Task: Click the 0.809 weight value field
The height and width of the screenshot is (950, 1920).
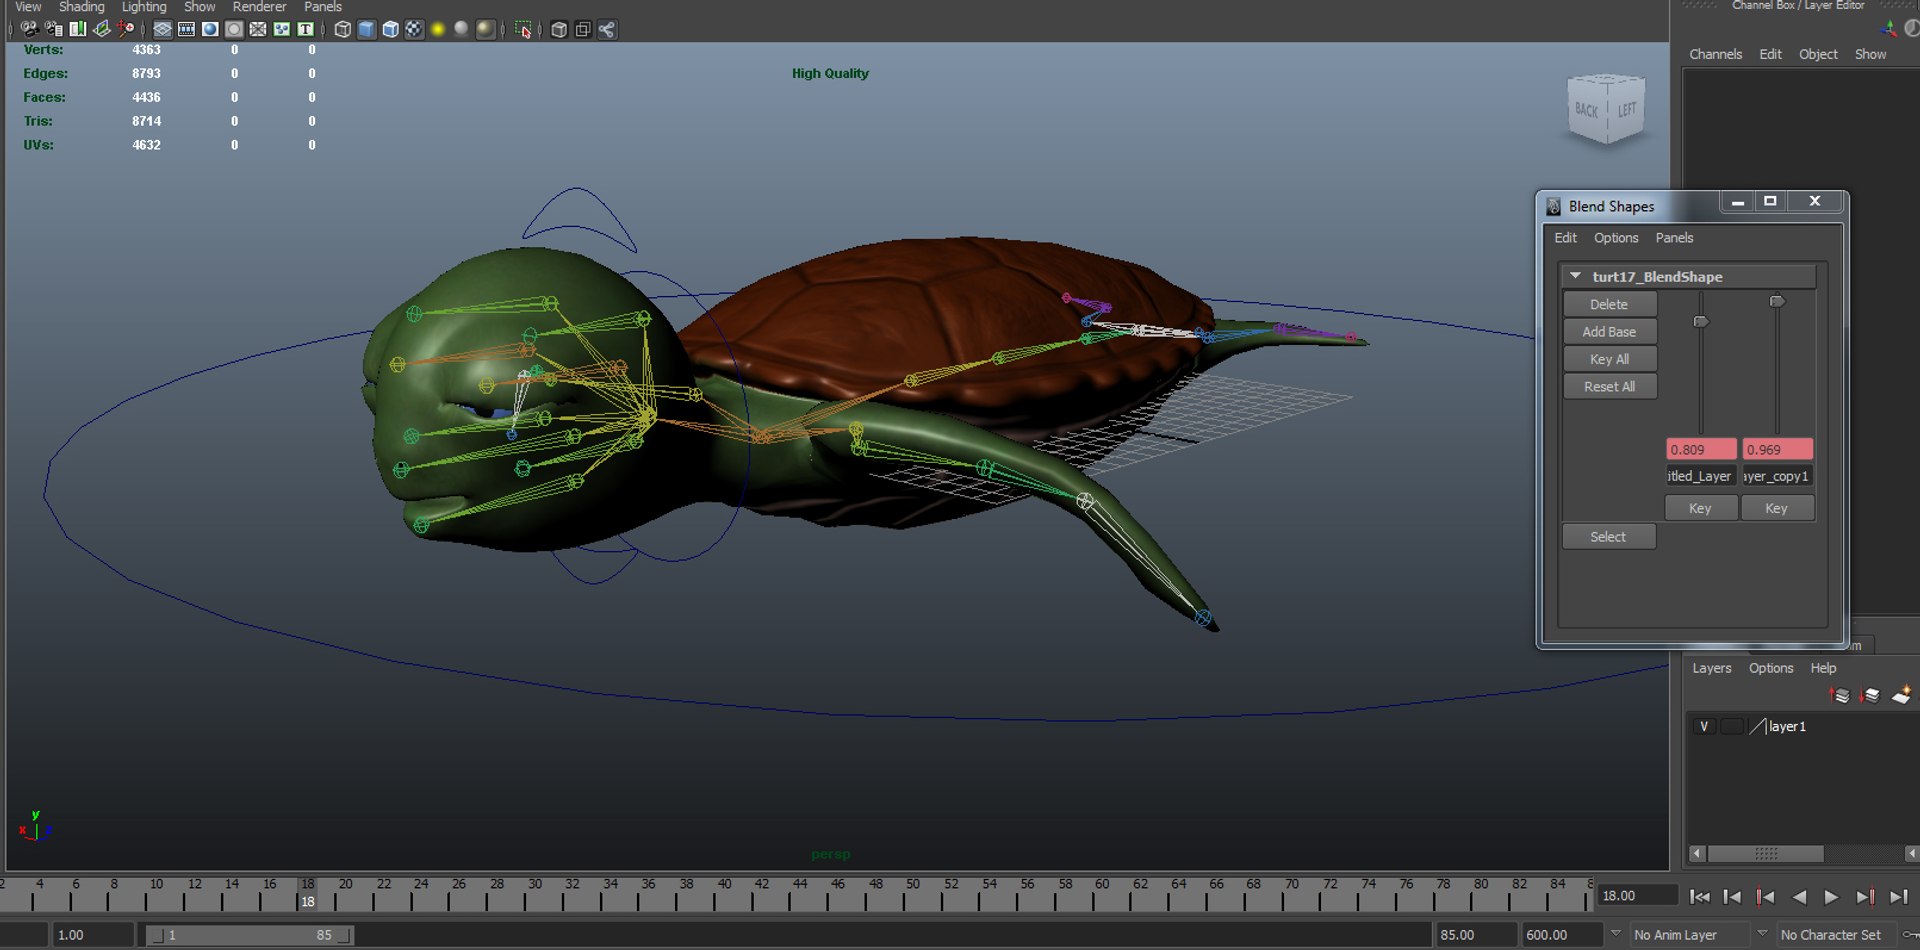Action: pos(1700,449)
